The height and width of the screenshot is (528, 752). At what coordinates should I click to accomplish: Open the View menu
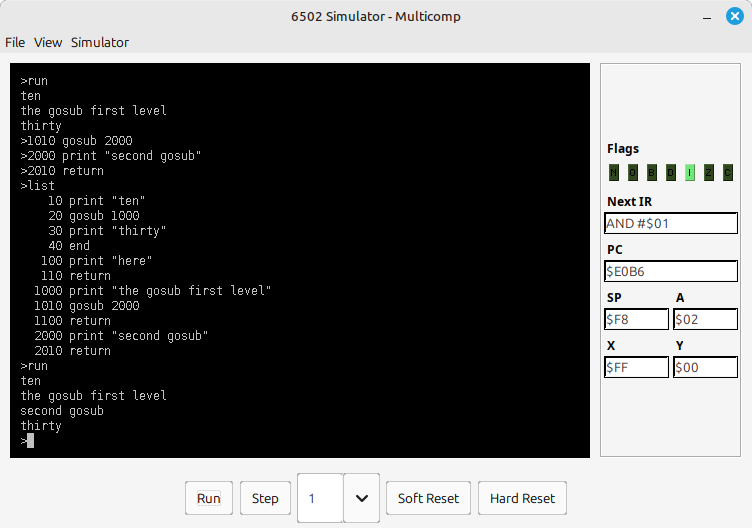click(48, 42)
